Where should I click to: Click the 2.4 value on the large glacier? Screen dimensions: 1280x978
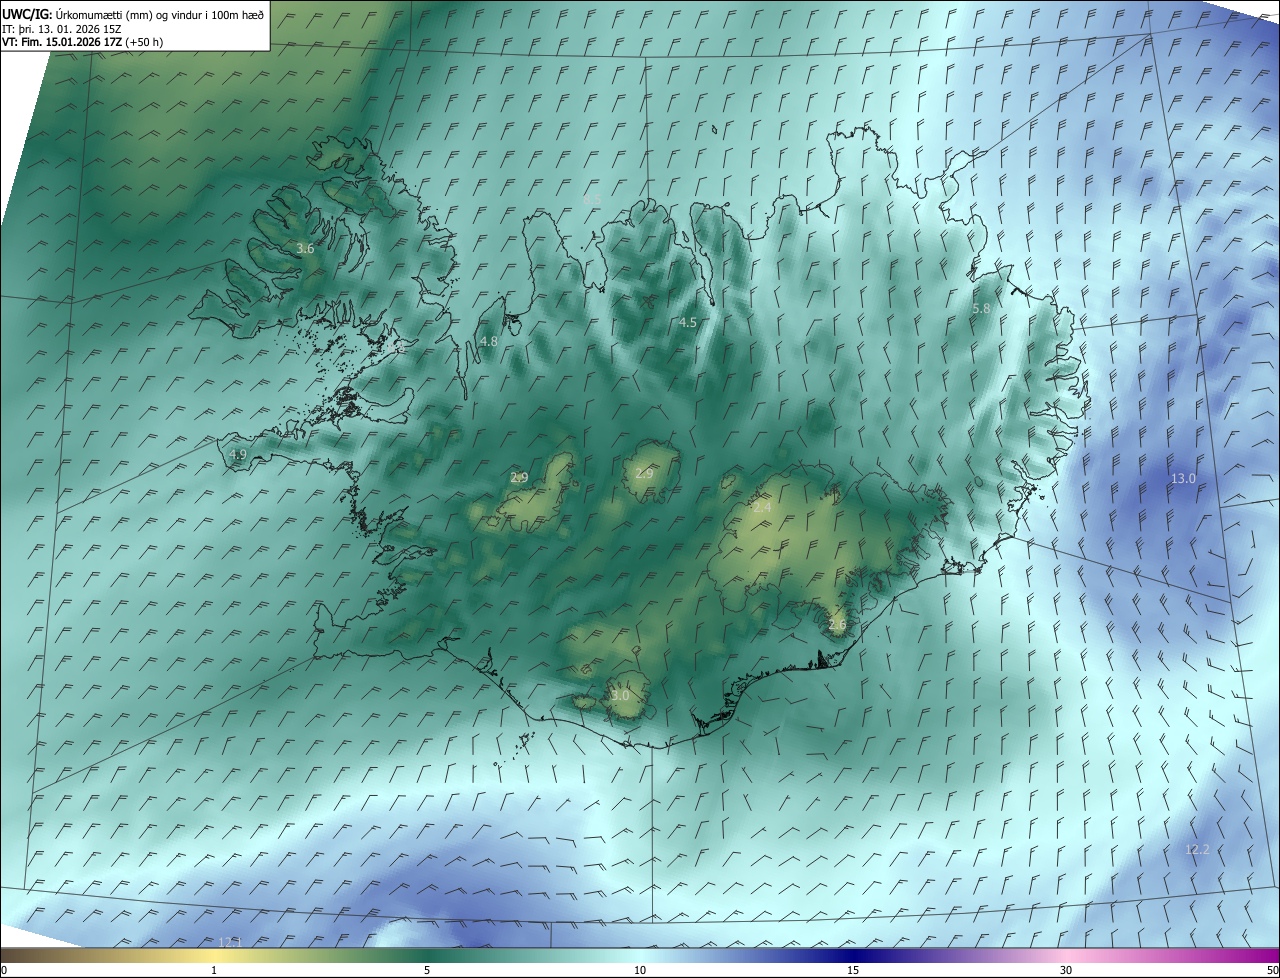coord(762,508)
